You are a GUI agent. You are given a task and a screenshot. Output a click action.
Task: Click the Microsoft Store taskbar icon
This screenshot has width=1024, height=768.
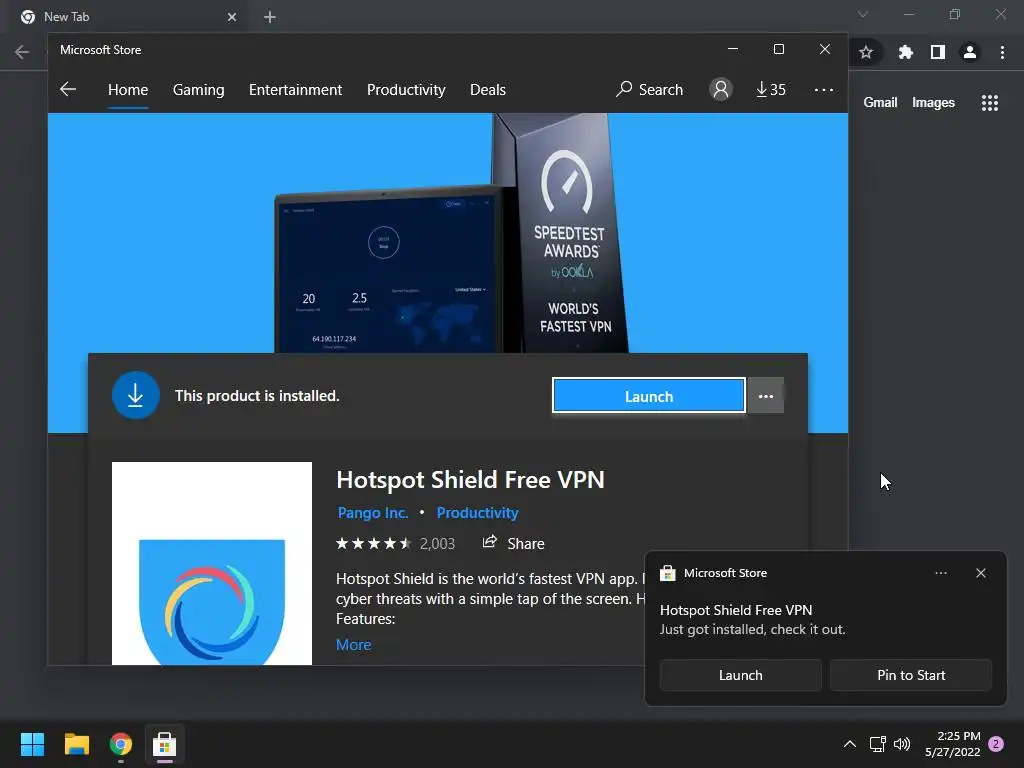(165, 744)
